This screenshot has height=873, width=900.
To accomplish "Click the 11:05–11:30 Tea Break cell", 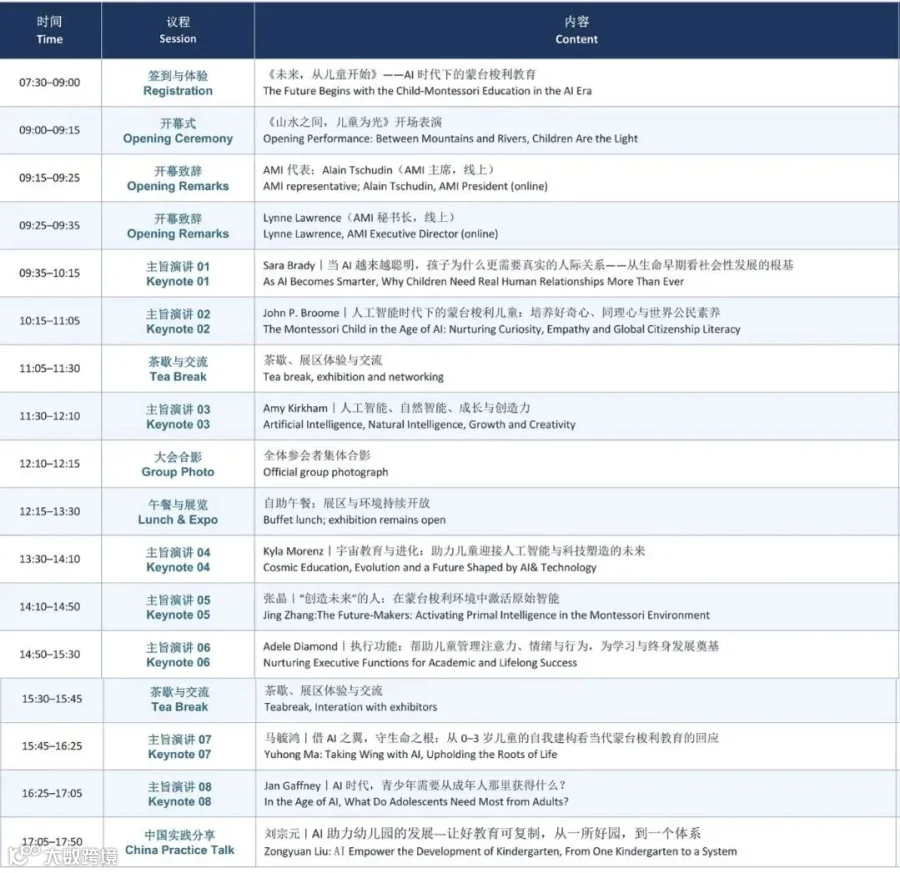I will [x=178, y=368].
